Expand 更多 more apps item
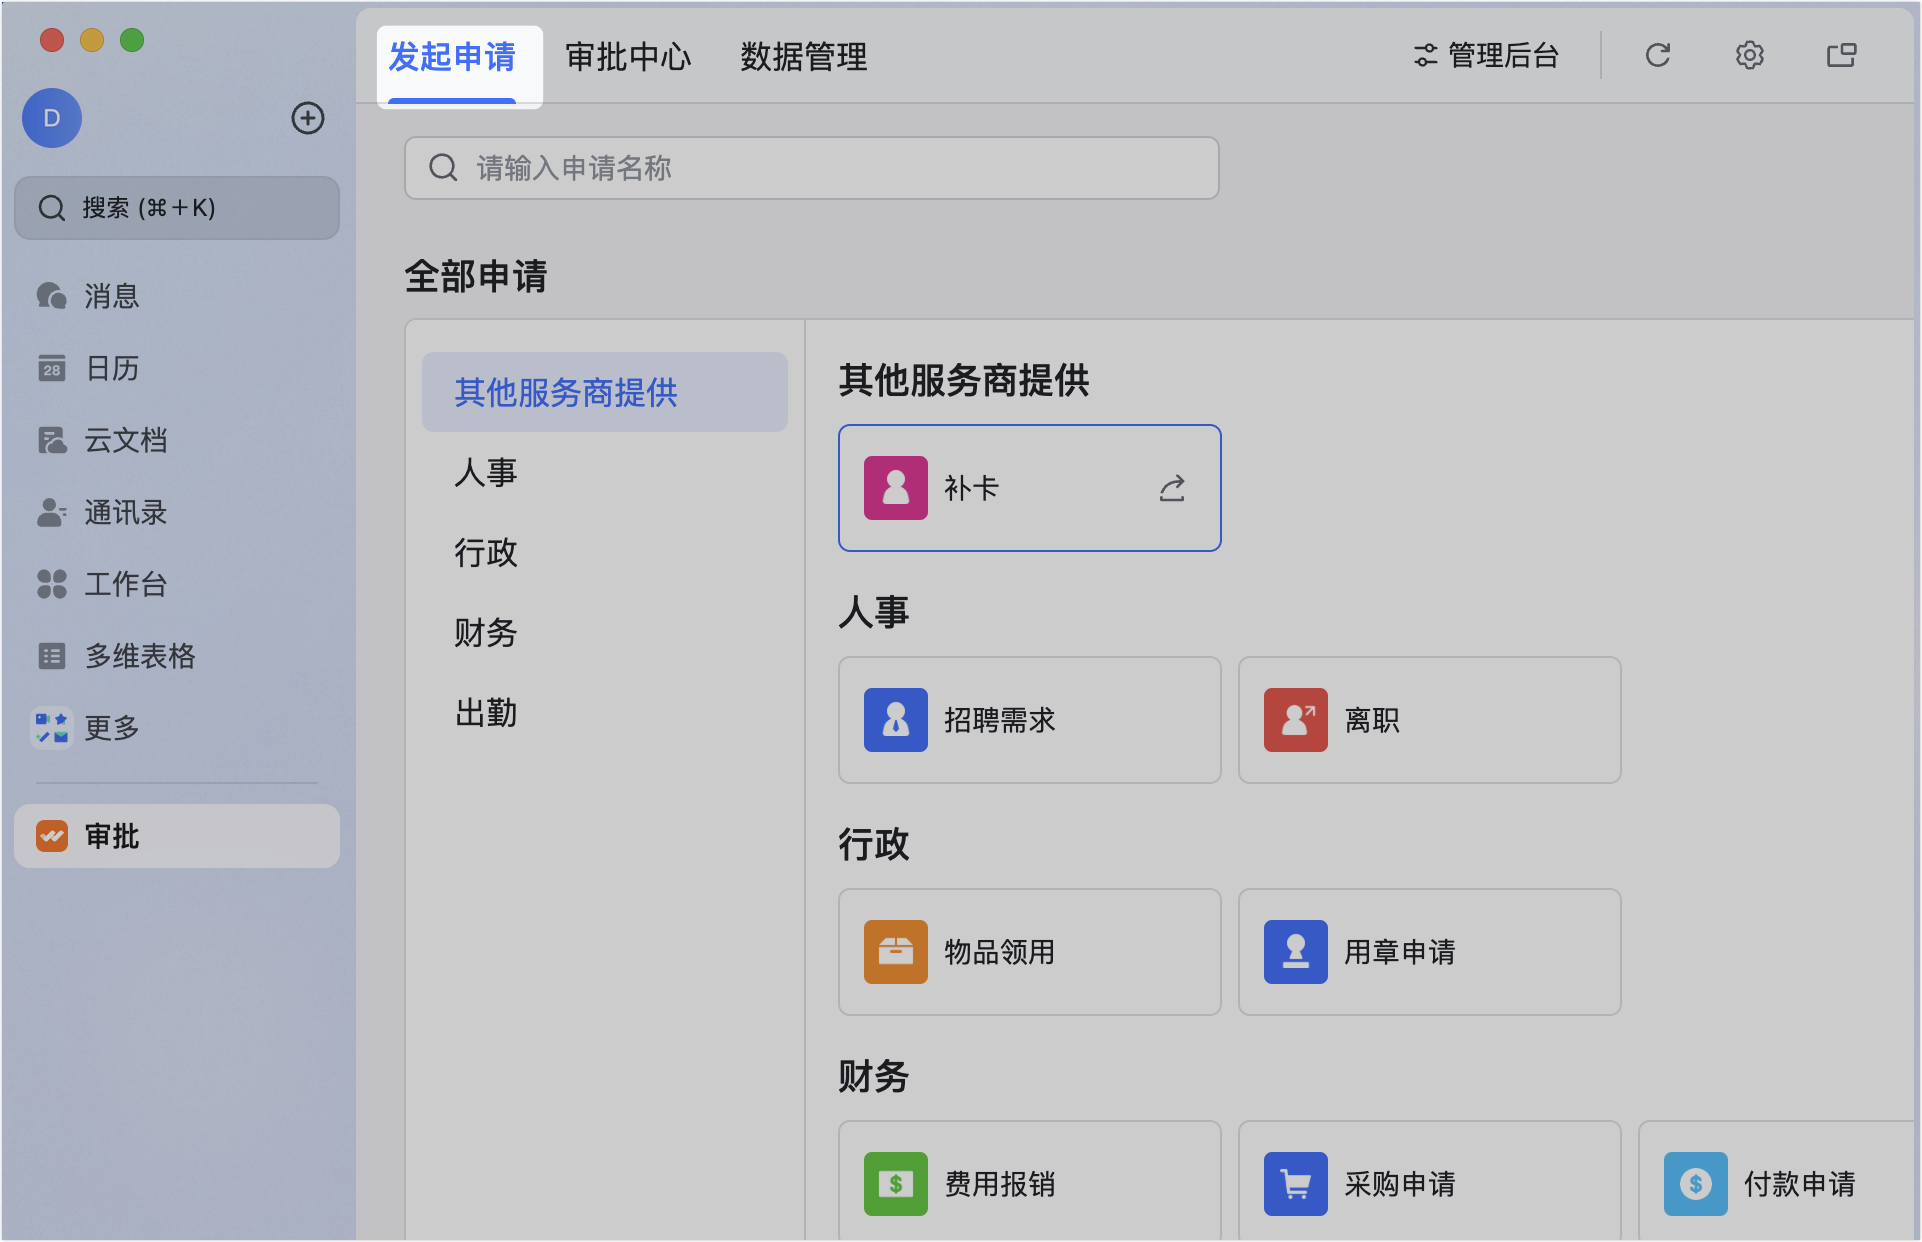 tap(110, 728)
